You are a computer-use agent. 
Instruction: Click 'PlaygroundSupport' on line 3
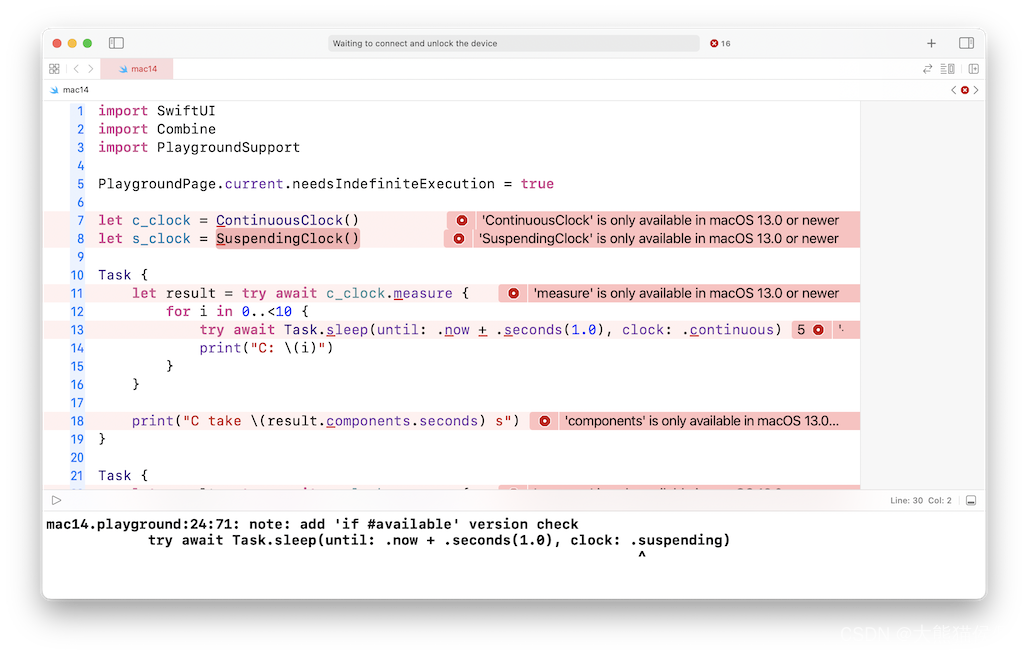pos(228,148)
